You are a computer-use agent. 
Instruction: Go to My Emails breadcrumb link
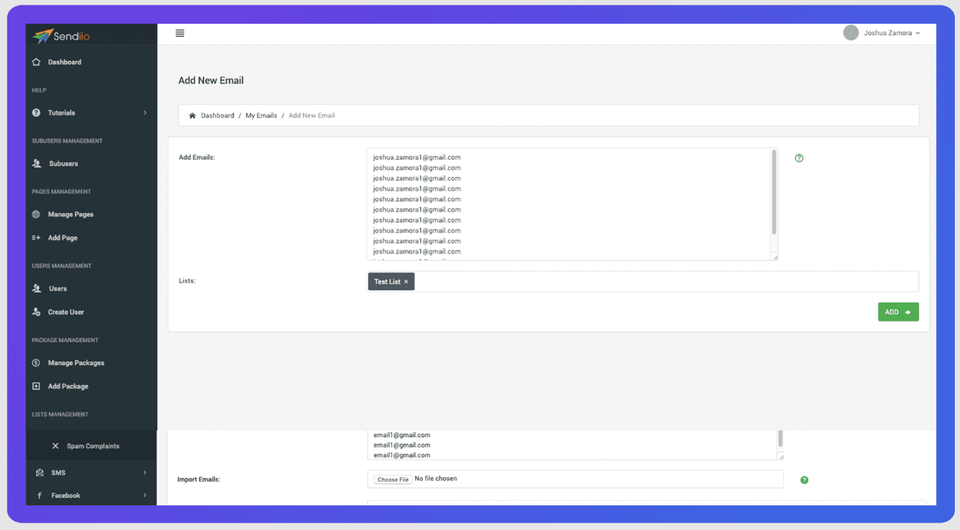click(x=261, y=116)
